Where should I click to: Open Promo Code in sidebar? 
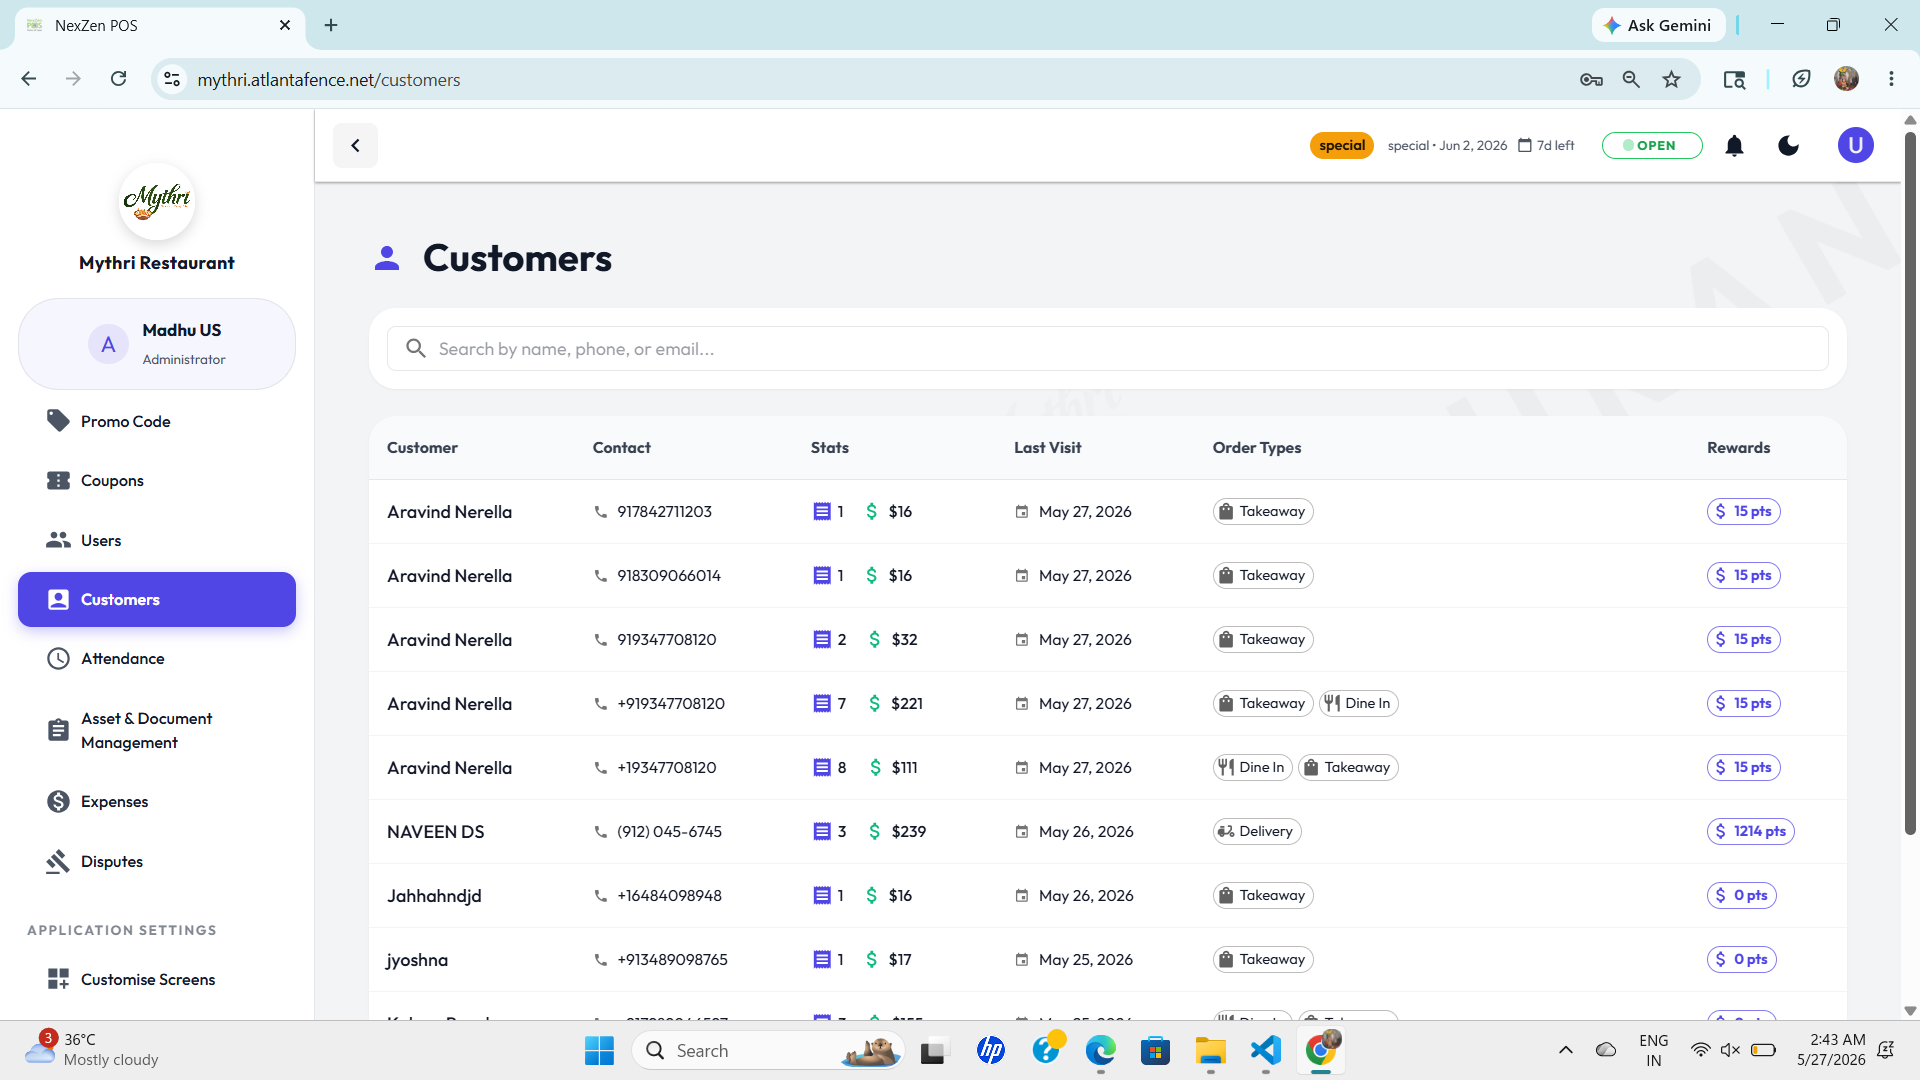click(x=157, y=421)
